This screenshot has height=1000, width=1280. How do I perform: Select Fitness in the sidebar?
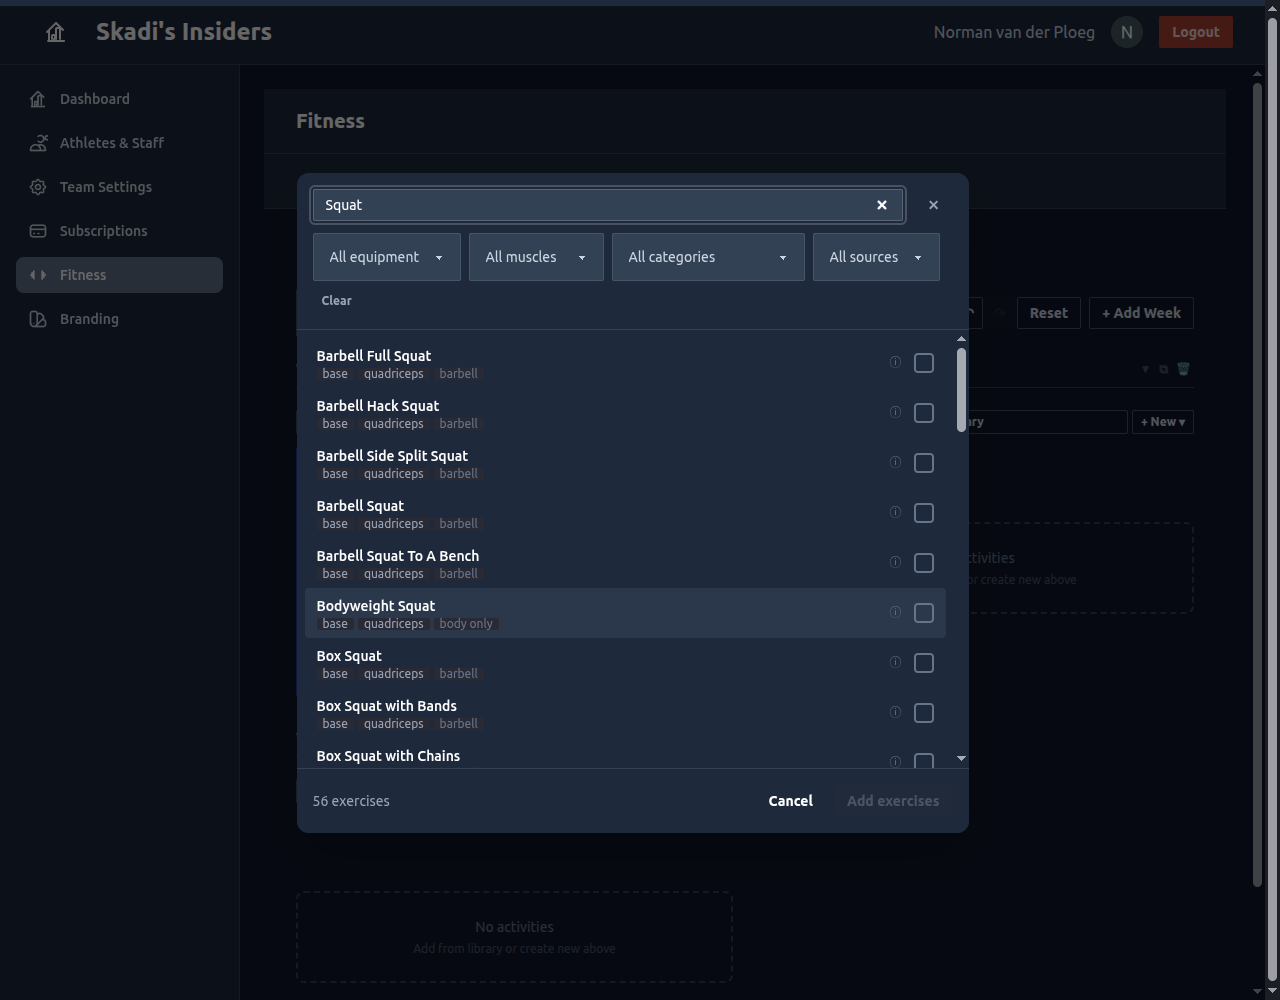coord(119,275)
